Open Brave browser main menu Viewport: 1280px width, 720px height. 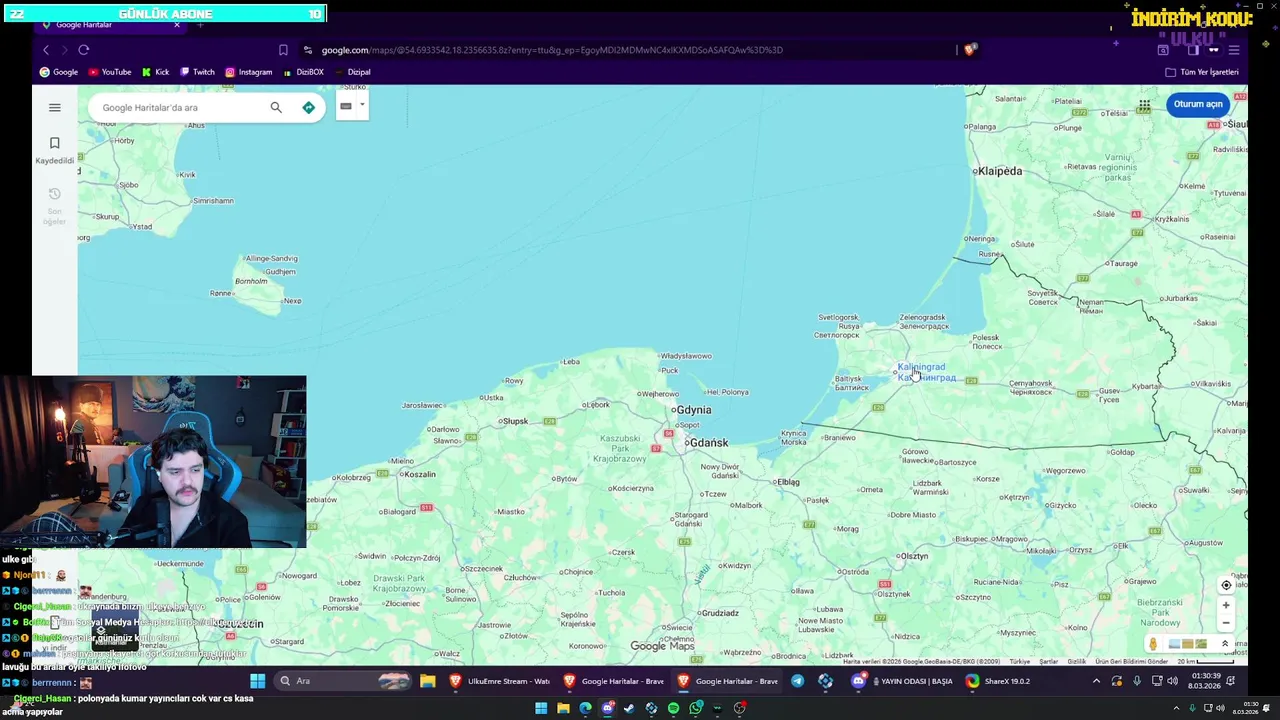[1234, 50]
